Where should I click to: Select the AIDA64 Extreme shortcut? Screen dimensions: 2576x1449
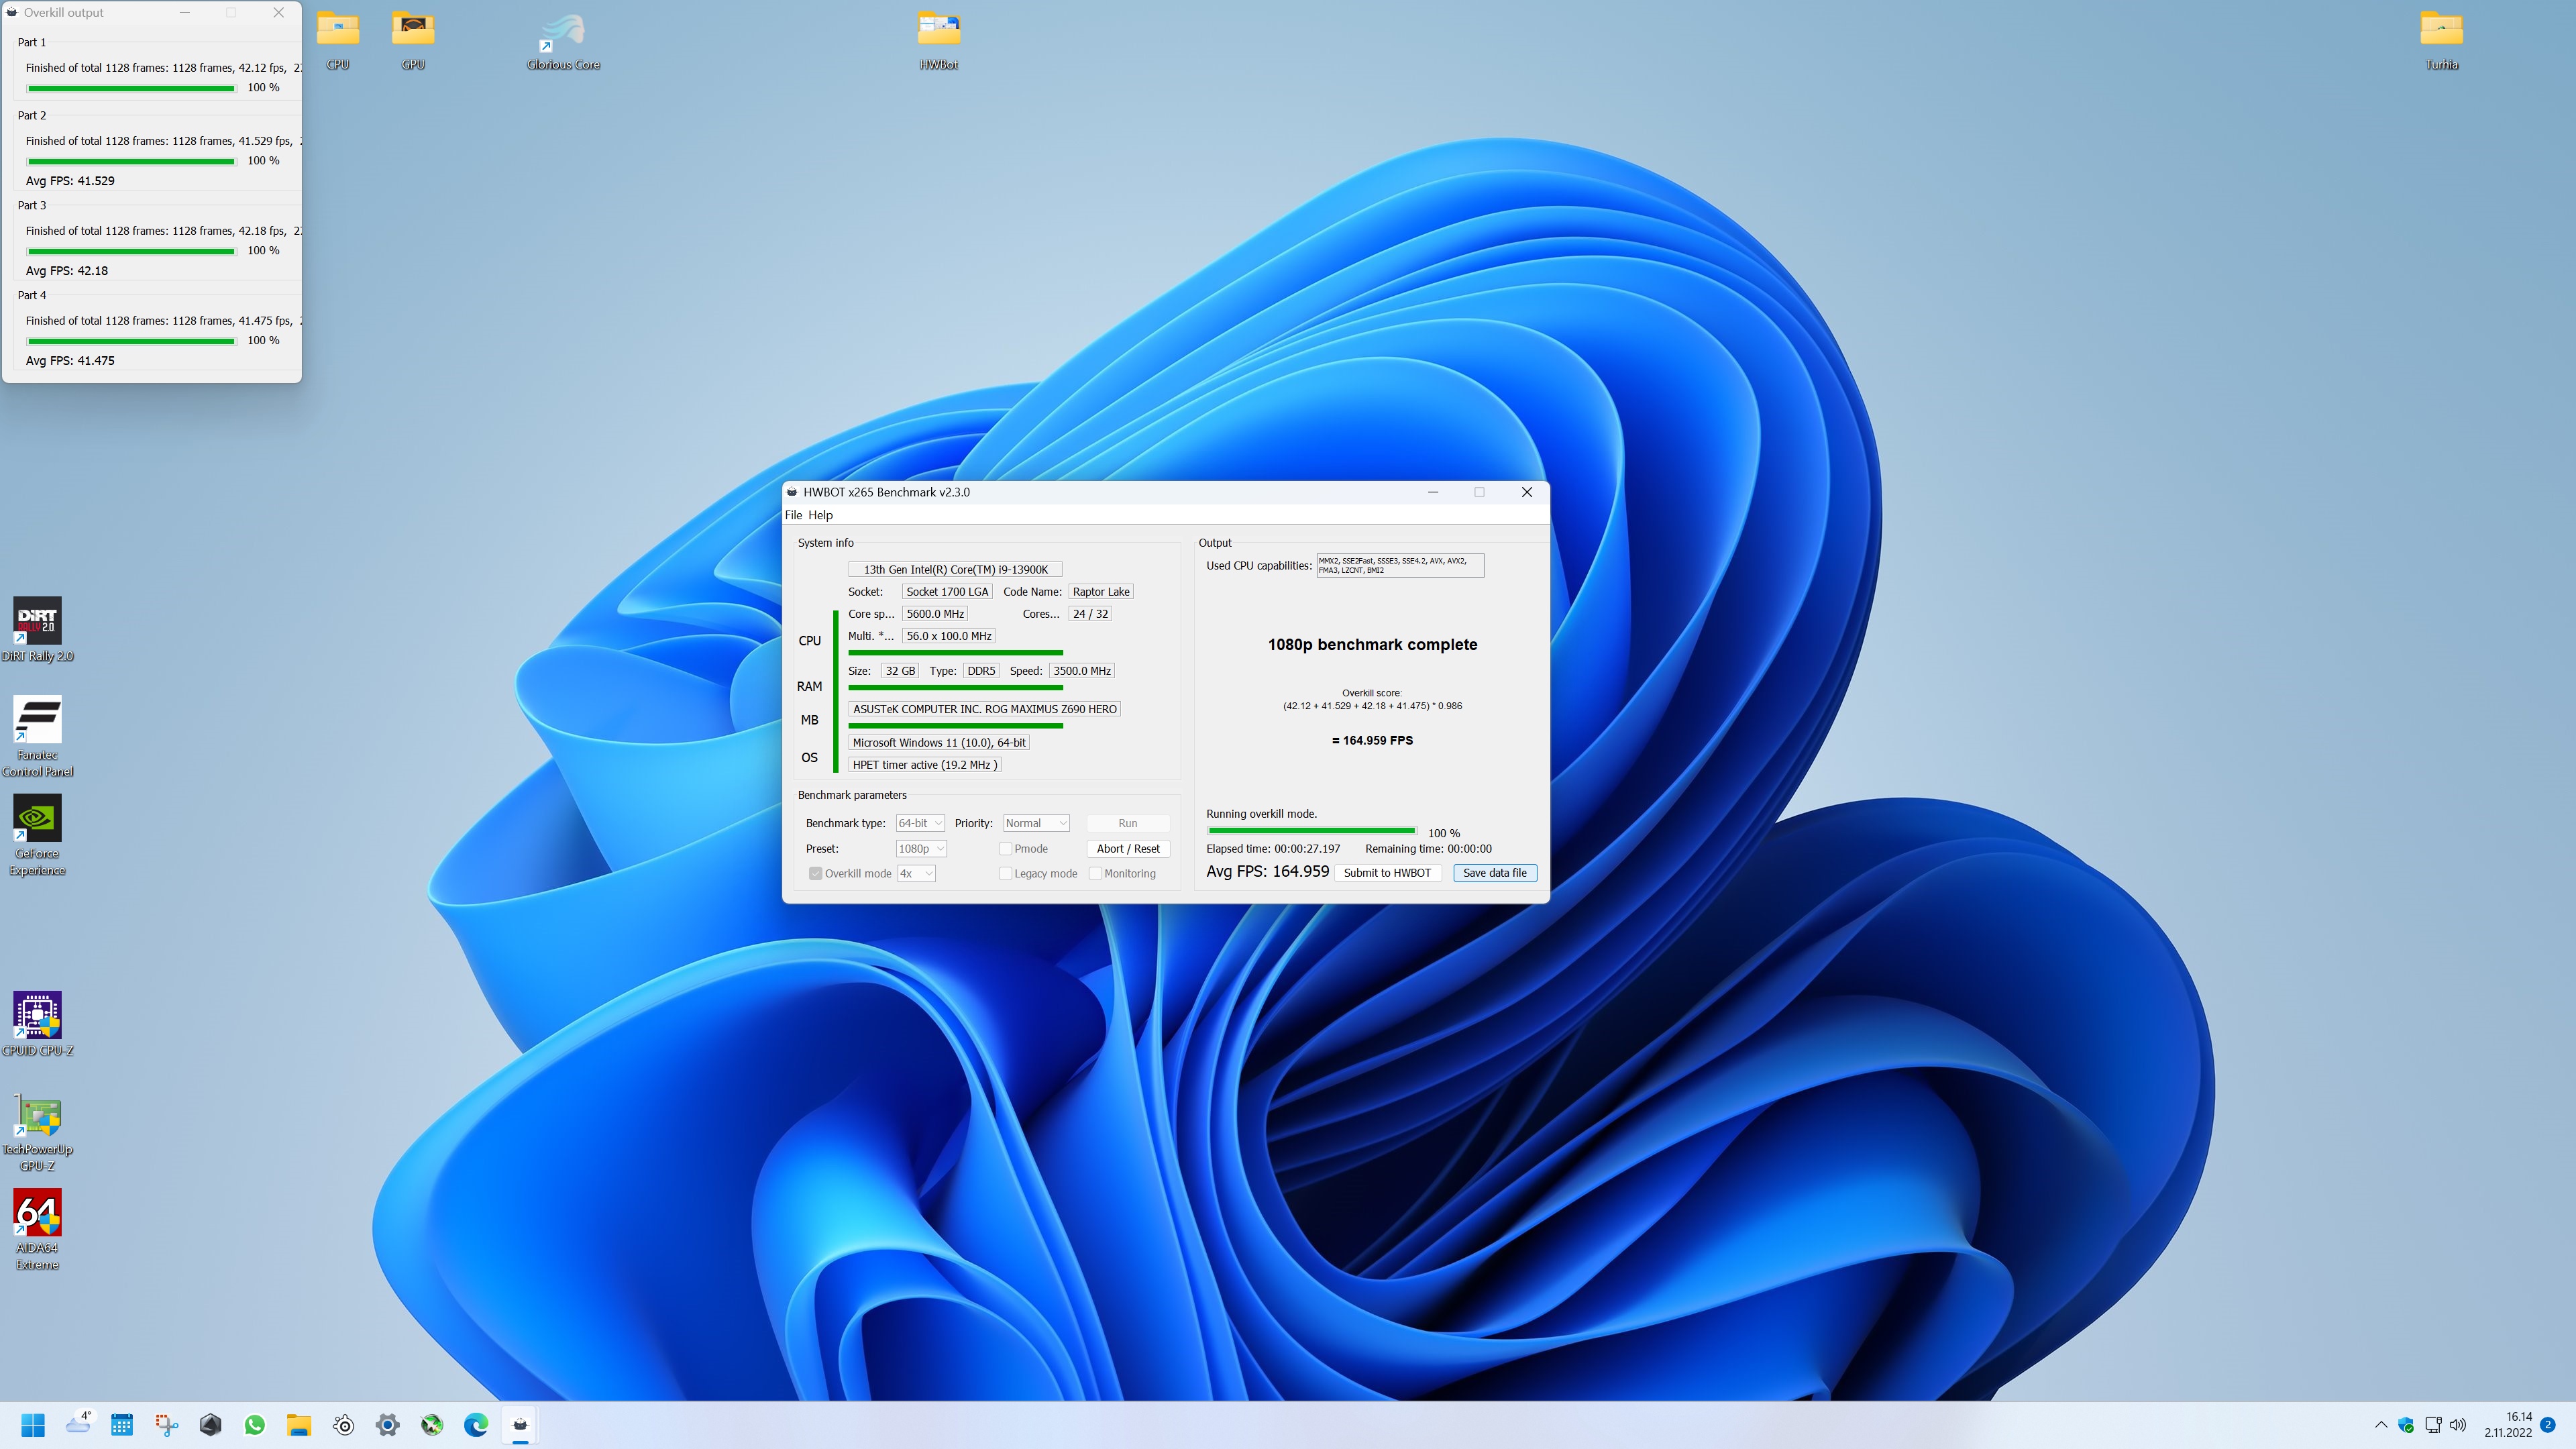click(x=37, y=1230)
